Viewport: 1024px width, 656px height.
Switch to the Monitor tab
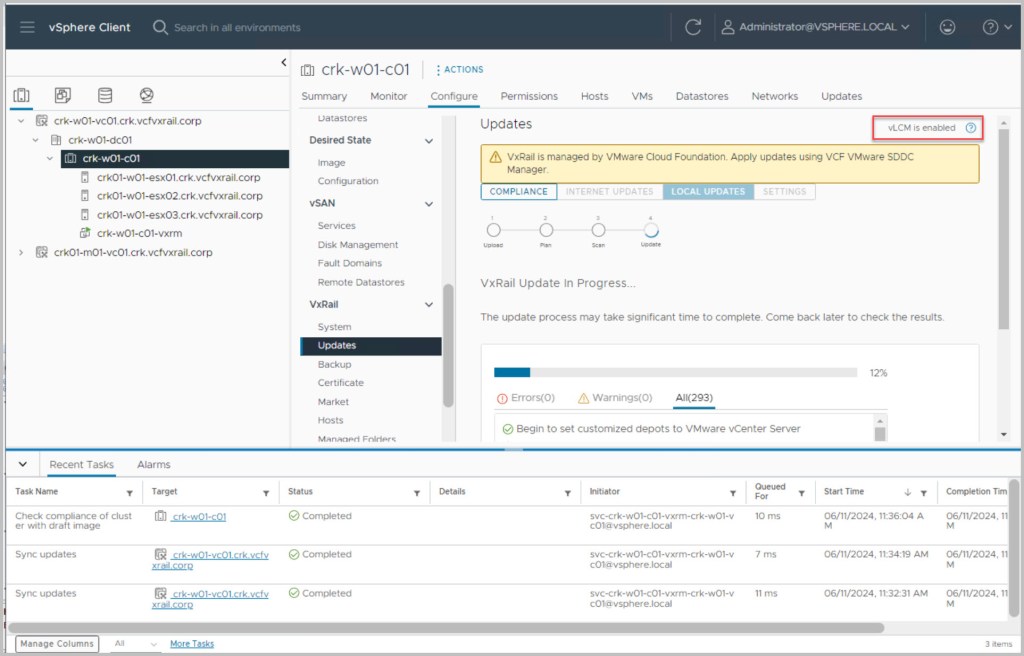point(388,96)
